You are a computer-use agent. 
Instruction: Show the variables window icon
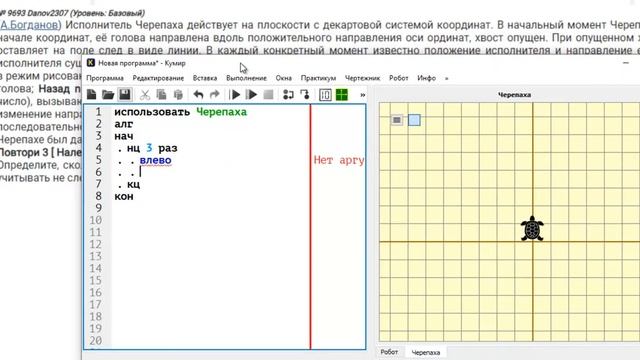325,95
